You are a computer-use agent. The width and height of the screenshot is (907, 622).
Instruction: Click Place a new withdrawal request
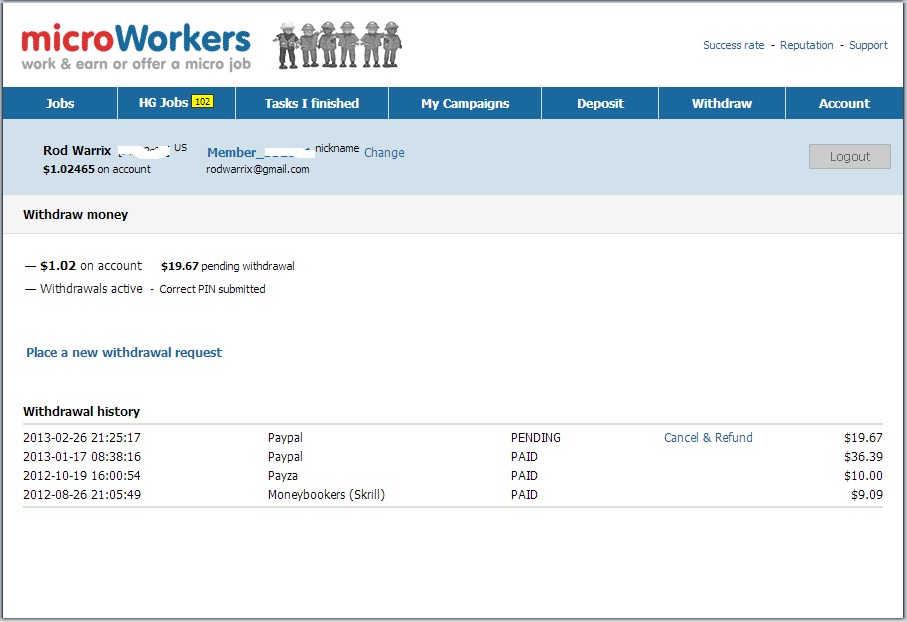(x=124, y=352)
